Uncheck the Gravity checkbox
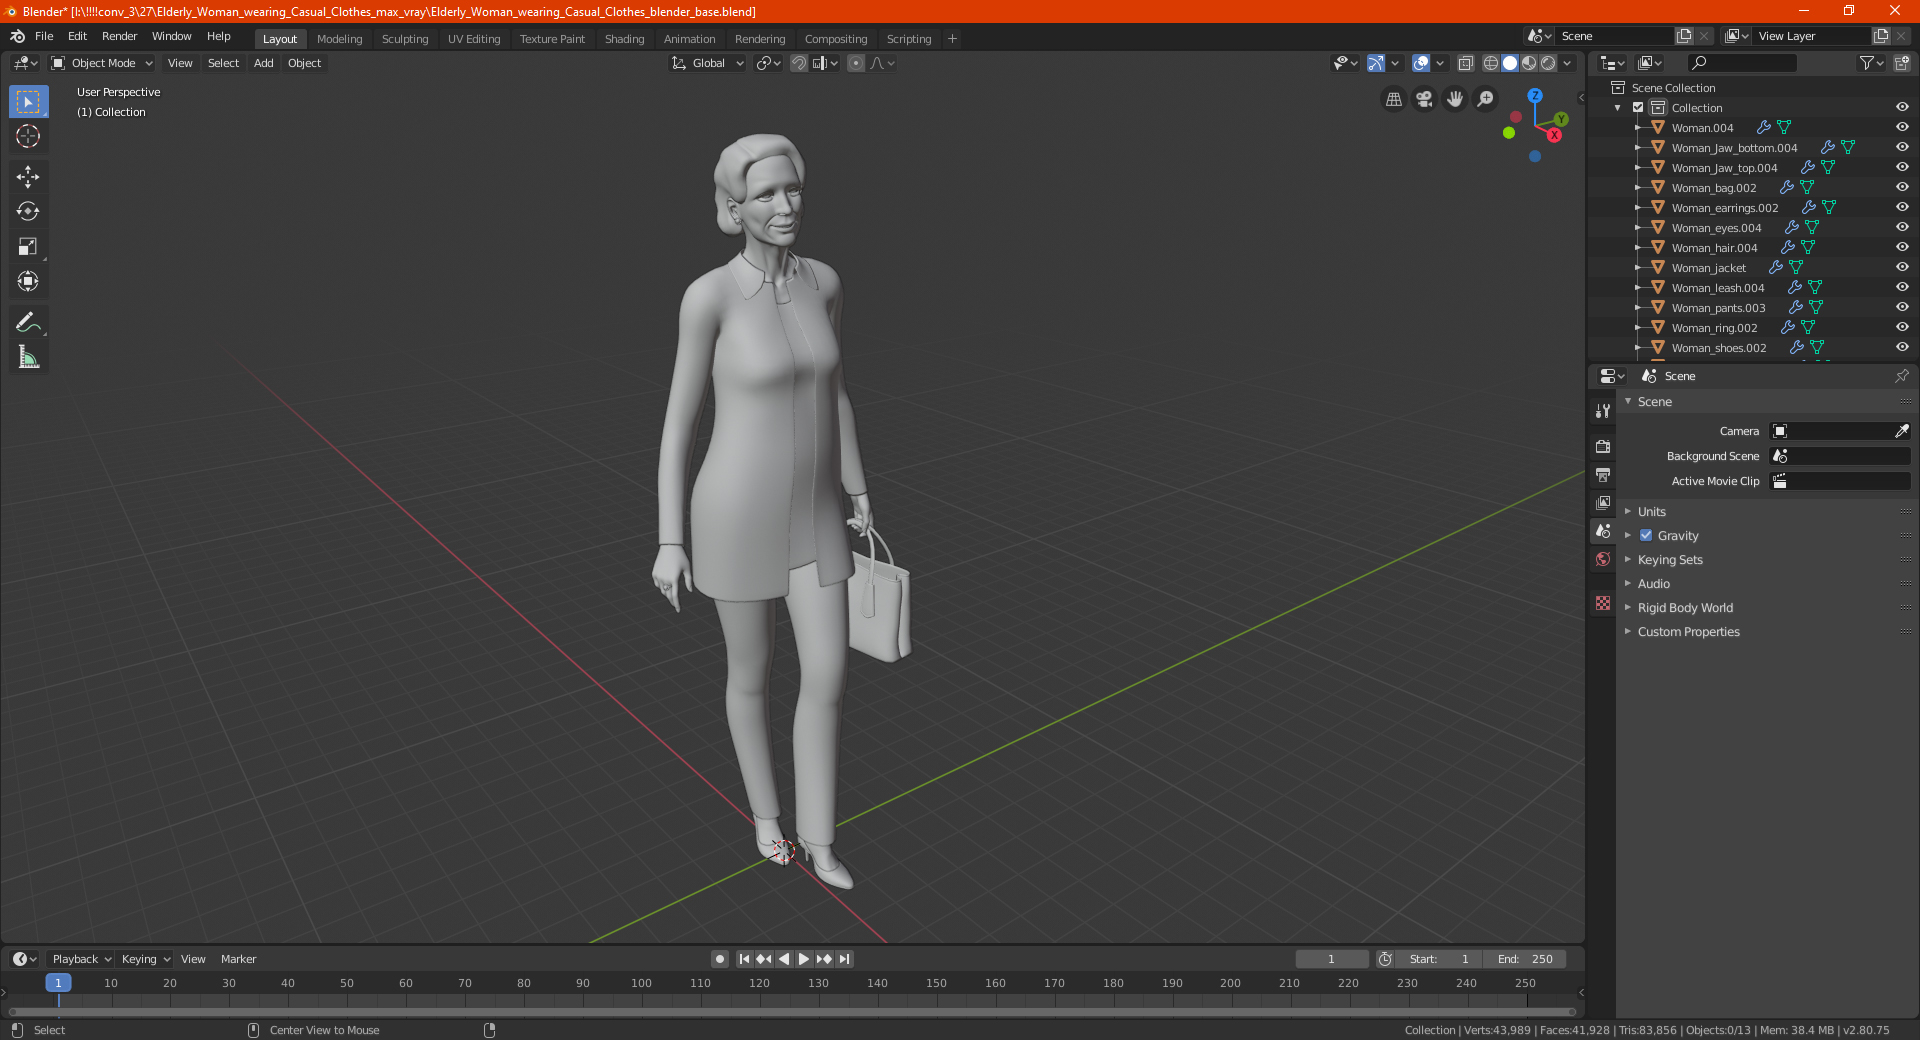Screen dimensions: 1920x1040 point(1646,535)
